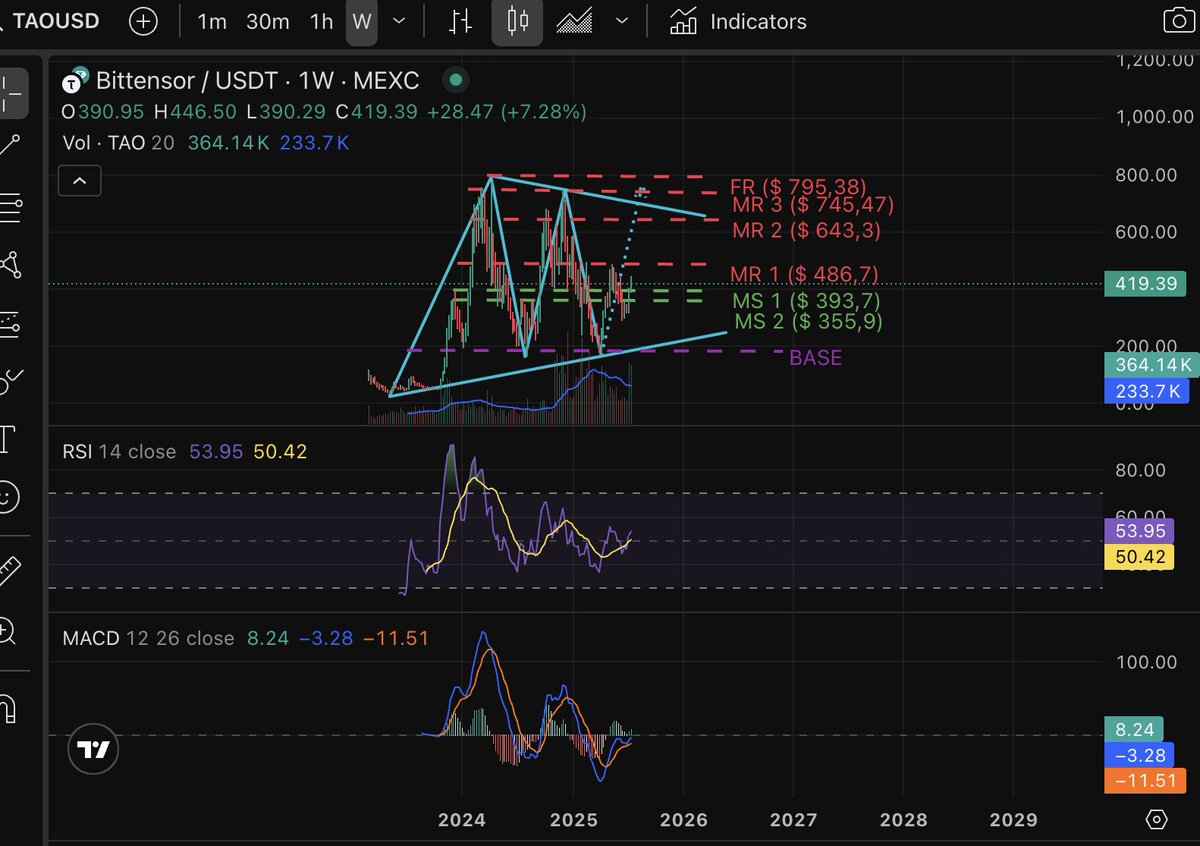1200x846 pixels.
Task: Select the purple BASE label
Action: (x=816, y=358)
